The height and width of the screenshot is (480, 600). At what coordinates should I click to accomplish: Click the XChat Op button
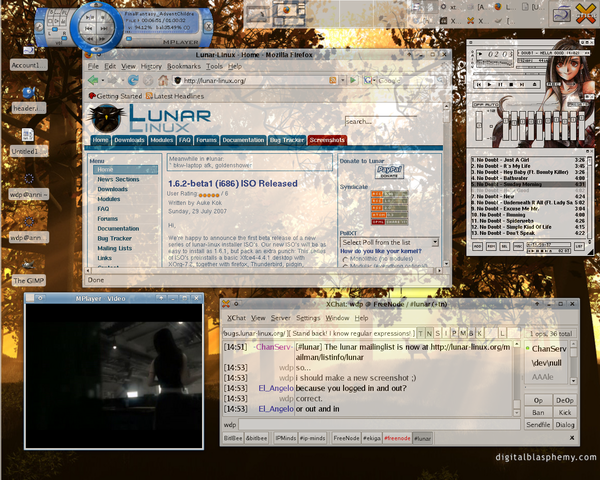538,400
